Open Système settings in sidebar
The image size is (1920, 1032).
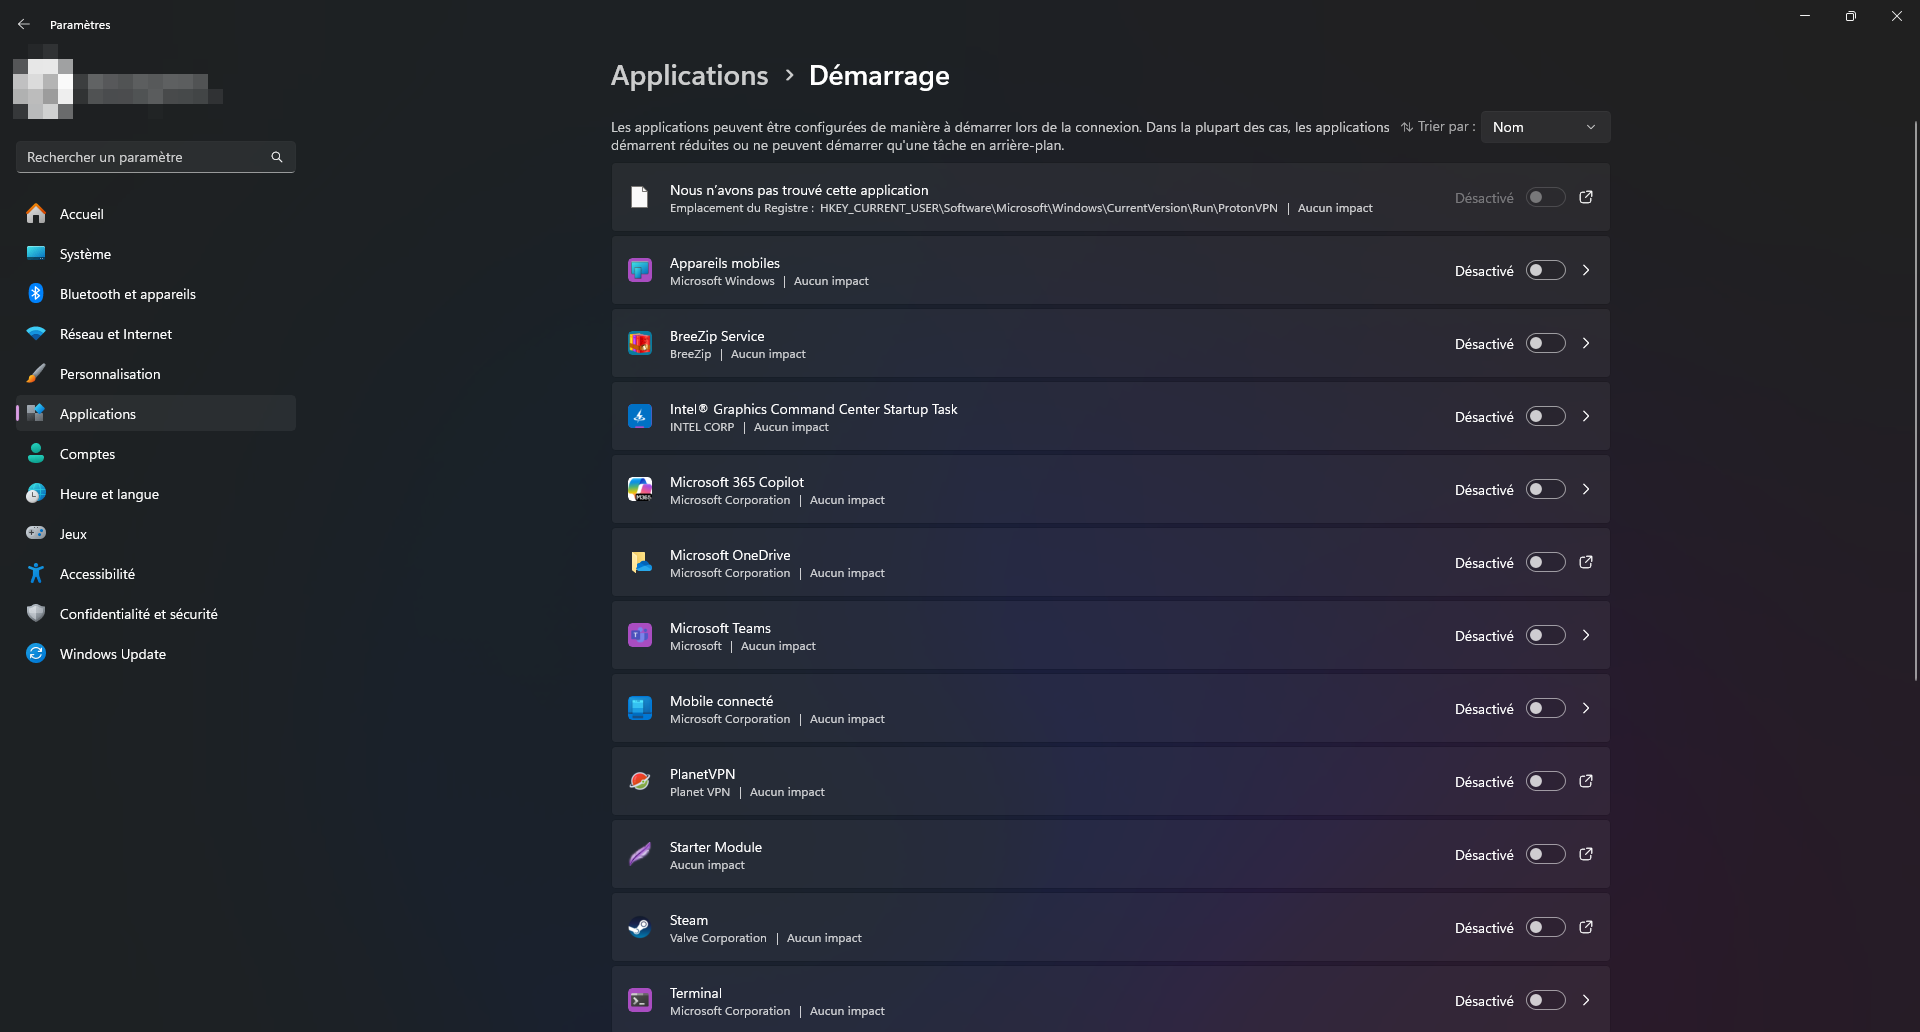pyautogui.click(x=156, y=254)
